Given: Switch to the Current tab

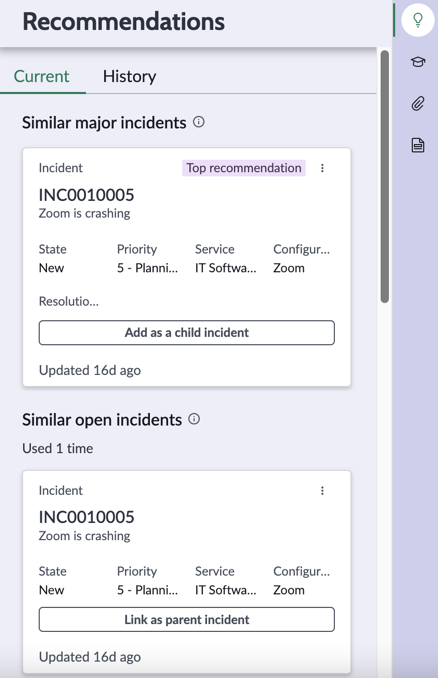Looking at the screenshot, I should tap(42, 77).
